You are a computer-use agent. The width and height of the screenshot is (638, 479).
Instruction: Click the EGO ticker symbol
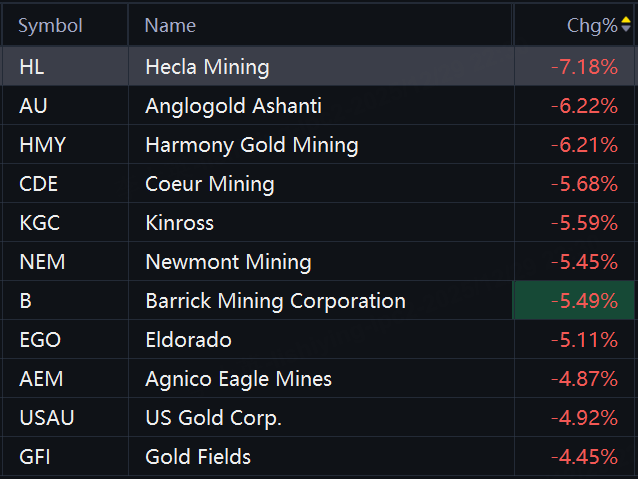pyautogui.click(x=40, y=340)
